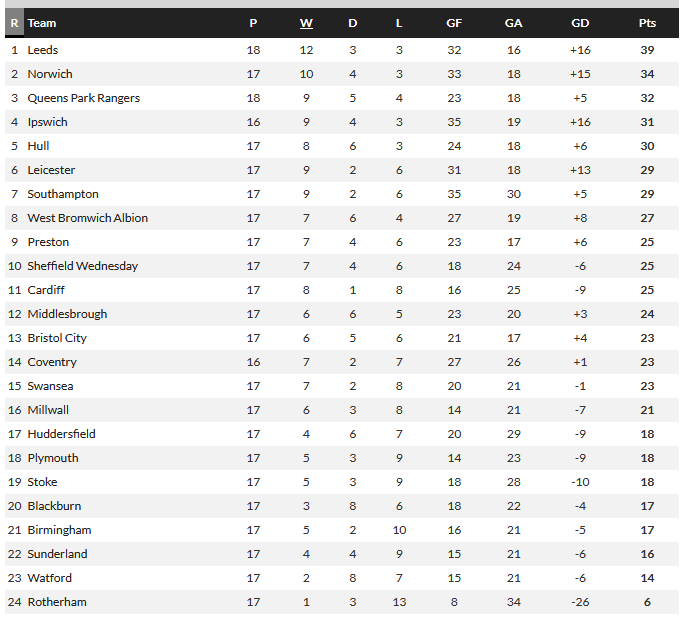
Task: Click the L losses column header
Action: pyautogui.click(x=399, y=23)
